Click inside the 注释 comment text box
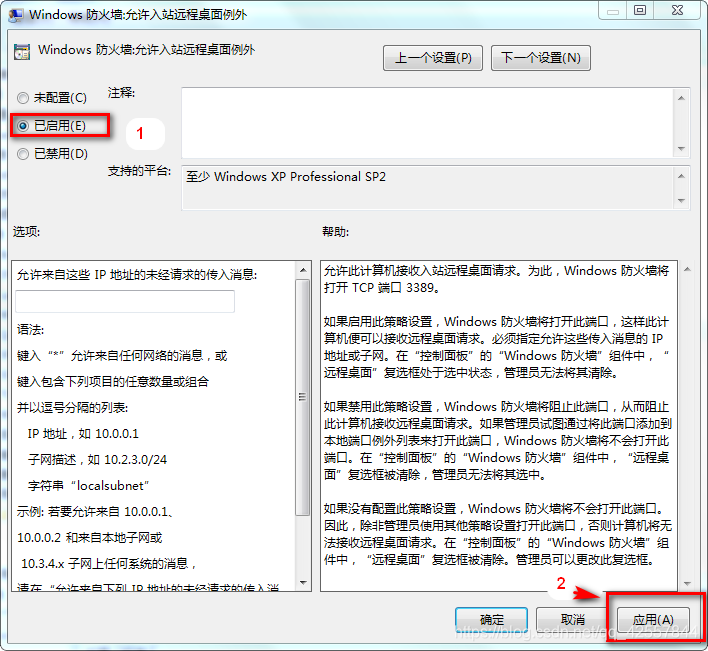This screenshot has width=708, height=651. pos(428,123)
